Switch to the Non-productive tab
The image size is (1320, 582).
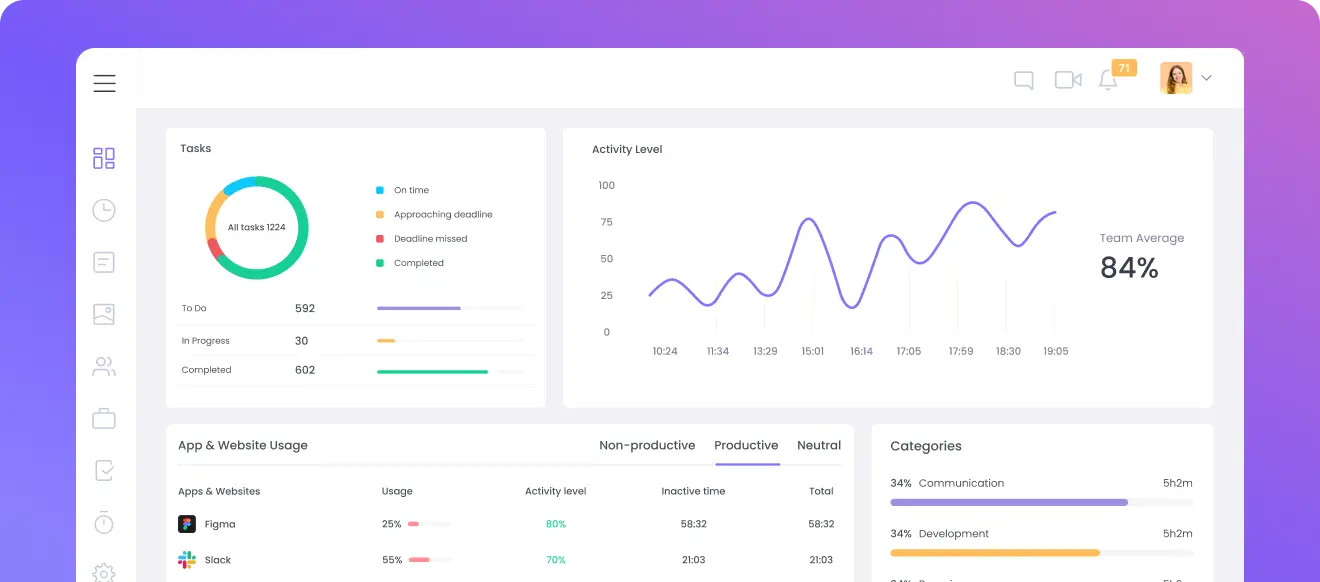pos(647,445)
